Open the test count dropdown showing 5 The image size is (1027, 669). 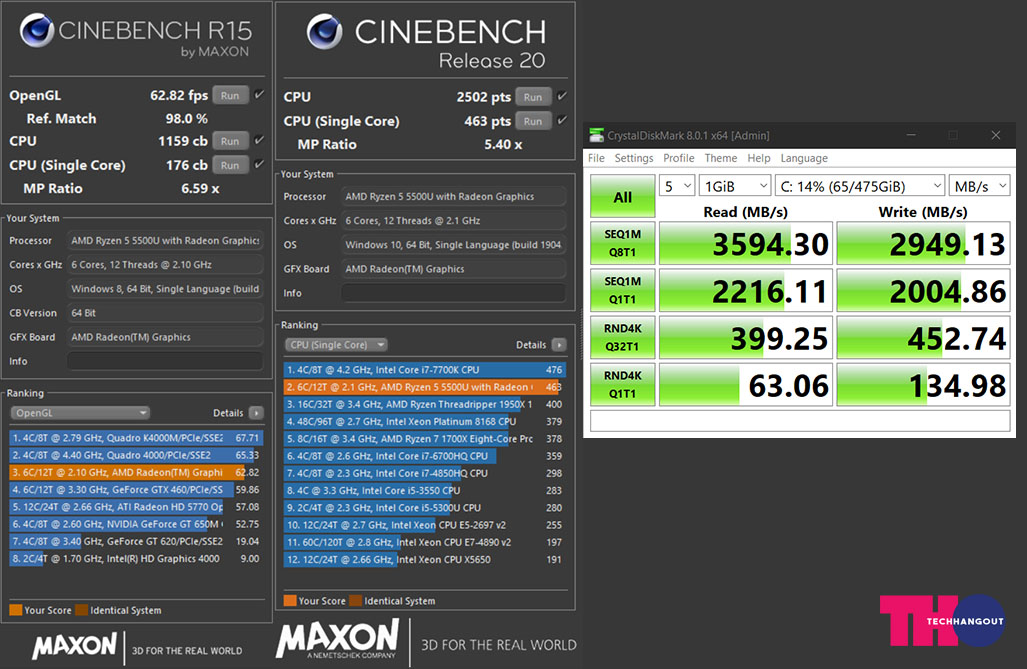coord(677,186)
